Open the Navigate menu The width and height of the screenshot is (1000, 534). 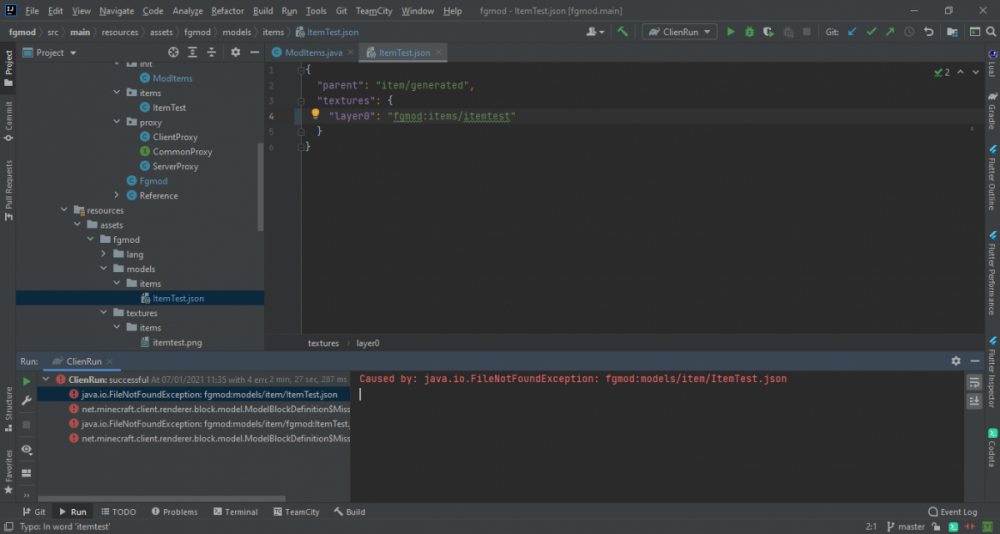click(117, 11)
